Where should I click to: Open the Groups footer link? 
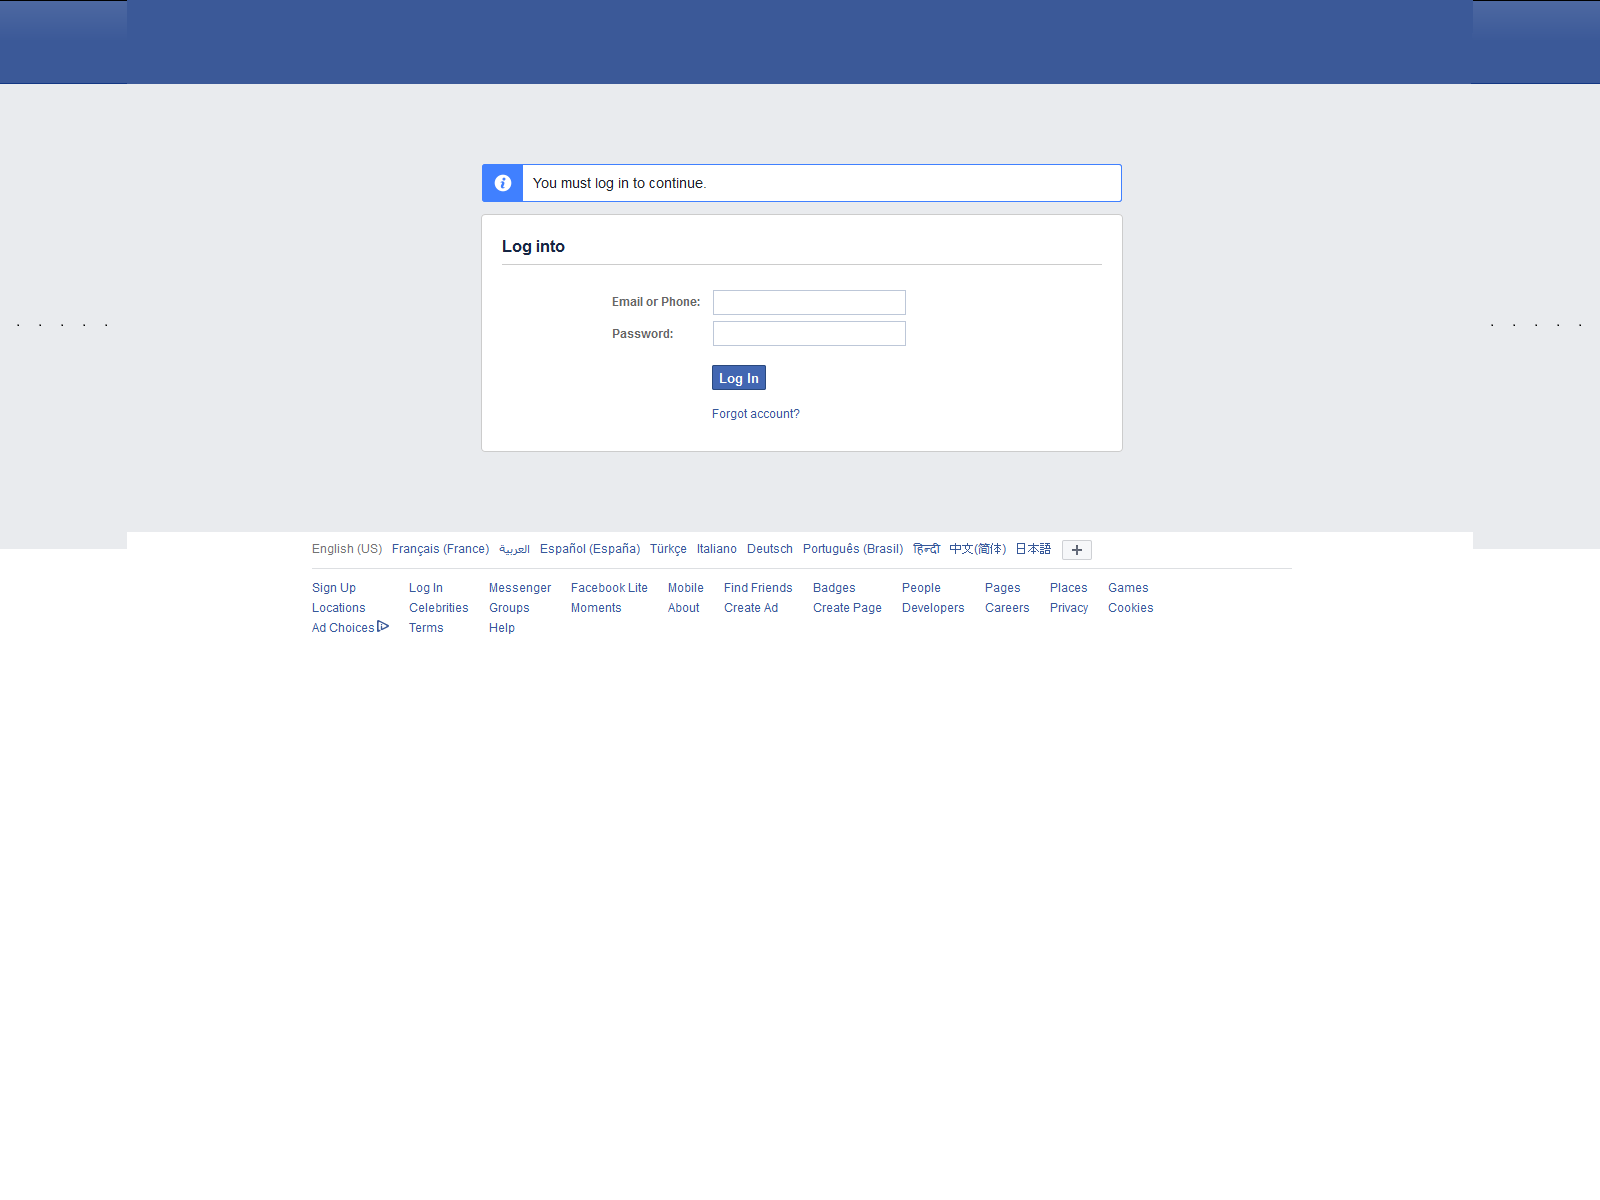click(x=509, y=608)
